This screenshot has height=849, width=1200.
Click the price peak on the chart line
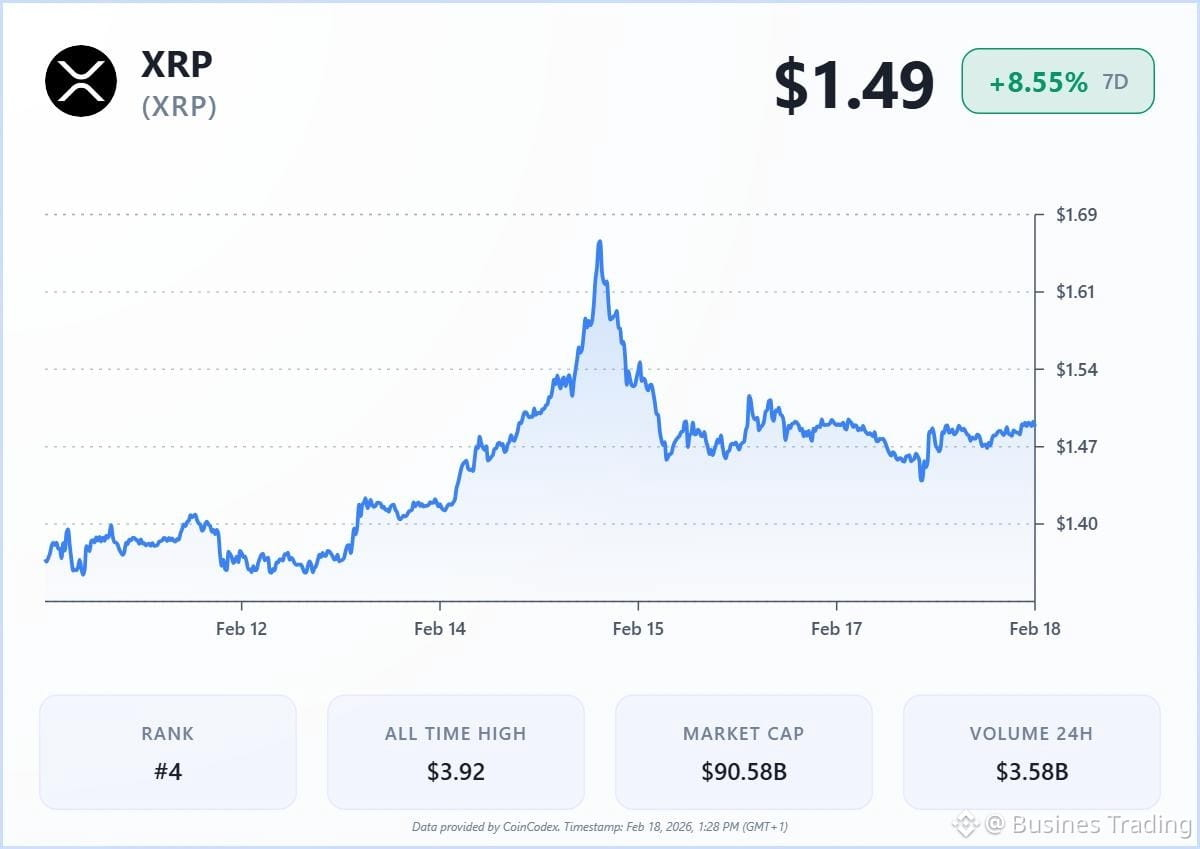point(599,243)
